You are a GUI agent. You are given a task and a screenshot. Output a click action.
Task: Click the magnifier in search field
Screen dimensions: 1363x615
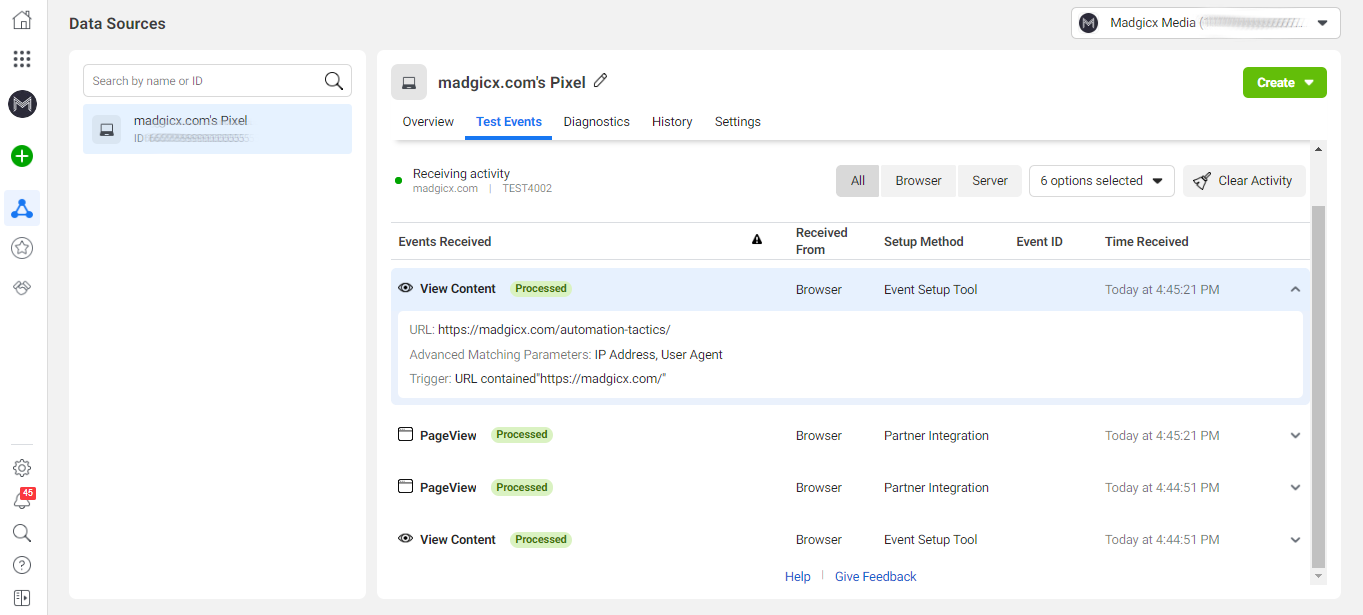coord(334,81)
